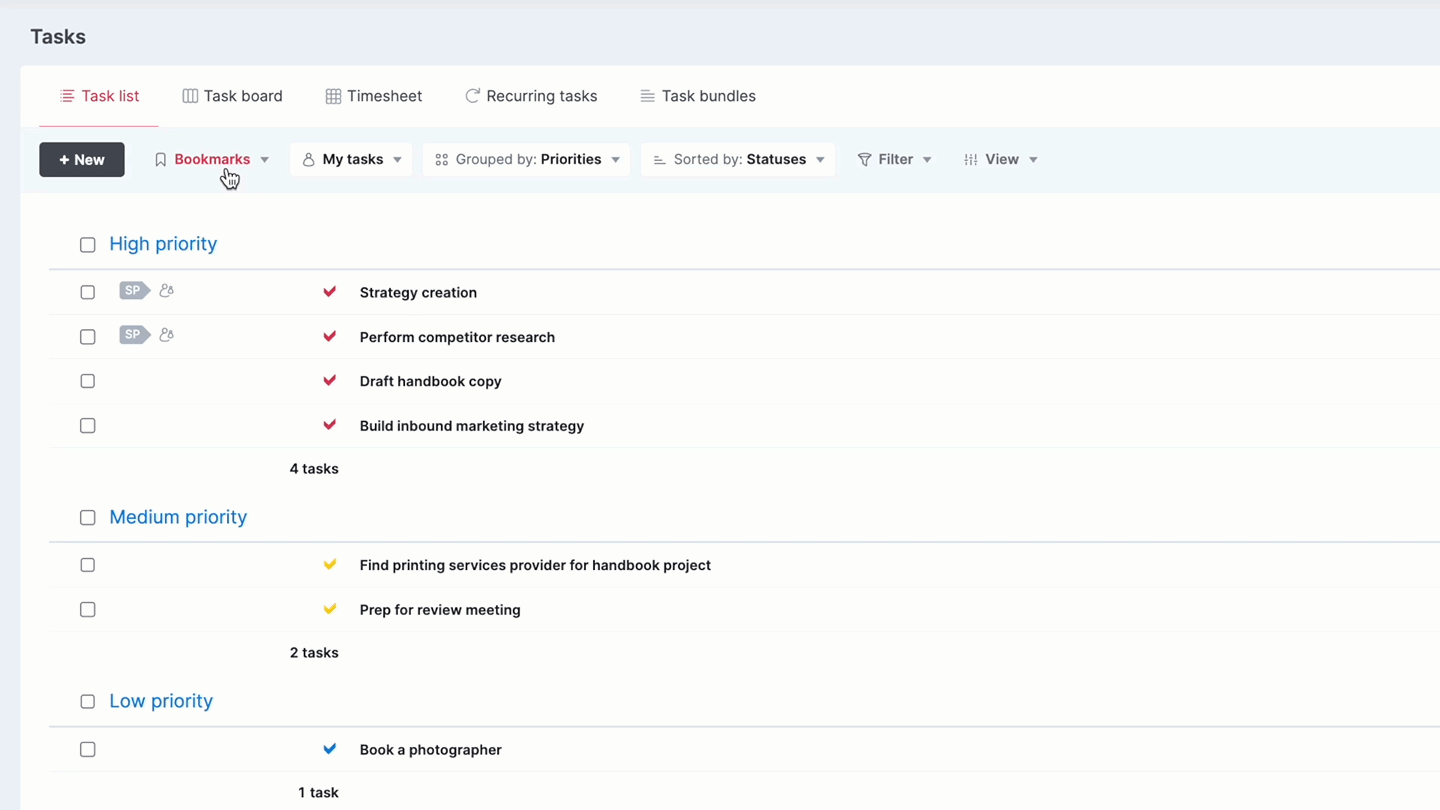Click the Task bundles list icon

click(x=648, y=96)
